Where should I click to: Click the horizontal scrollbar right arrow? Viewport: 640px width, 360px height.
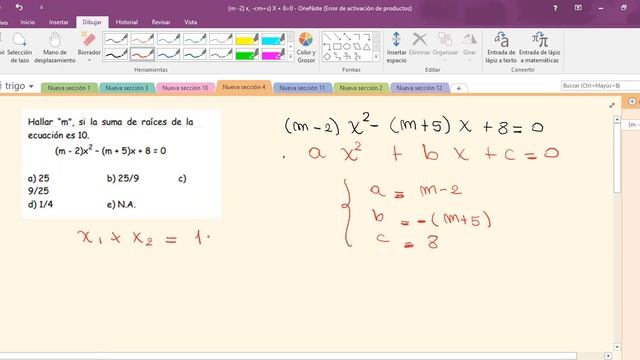point(608,356)
